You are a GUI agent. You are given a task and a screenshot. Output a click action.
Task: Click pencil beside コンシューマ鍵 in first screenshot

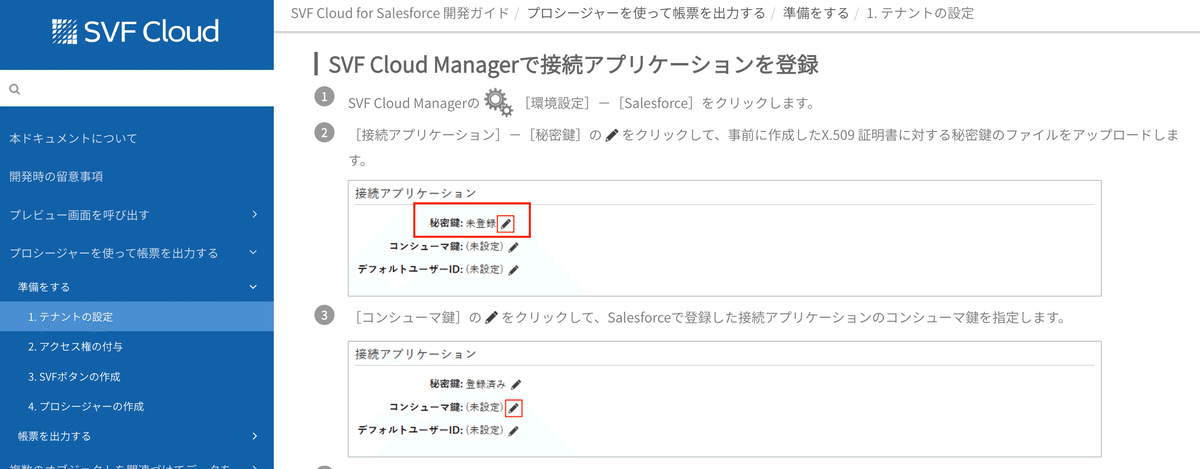pos(514,247)
